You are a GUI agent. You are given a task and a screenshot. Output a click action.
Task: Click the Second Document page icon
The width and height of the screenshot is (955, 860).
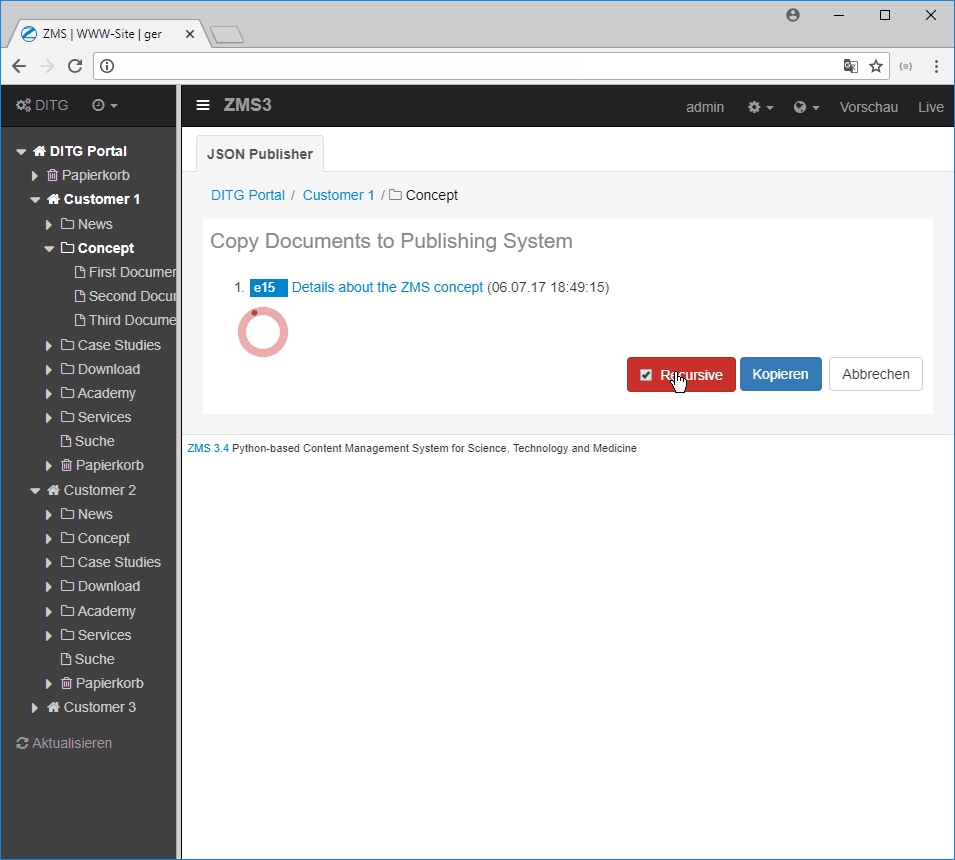tap(80, 296)
